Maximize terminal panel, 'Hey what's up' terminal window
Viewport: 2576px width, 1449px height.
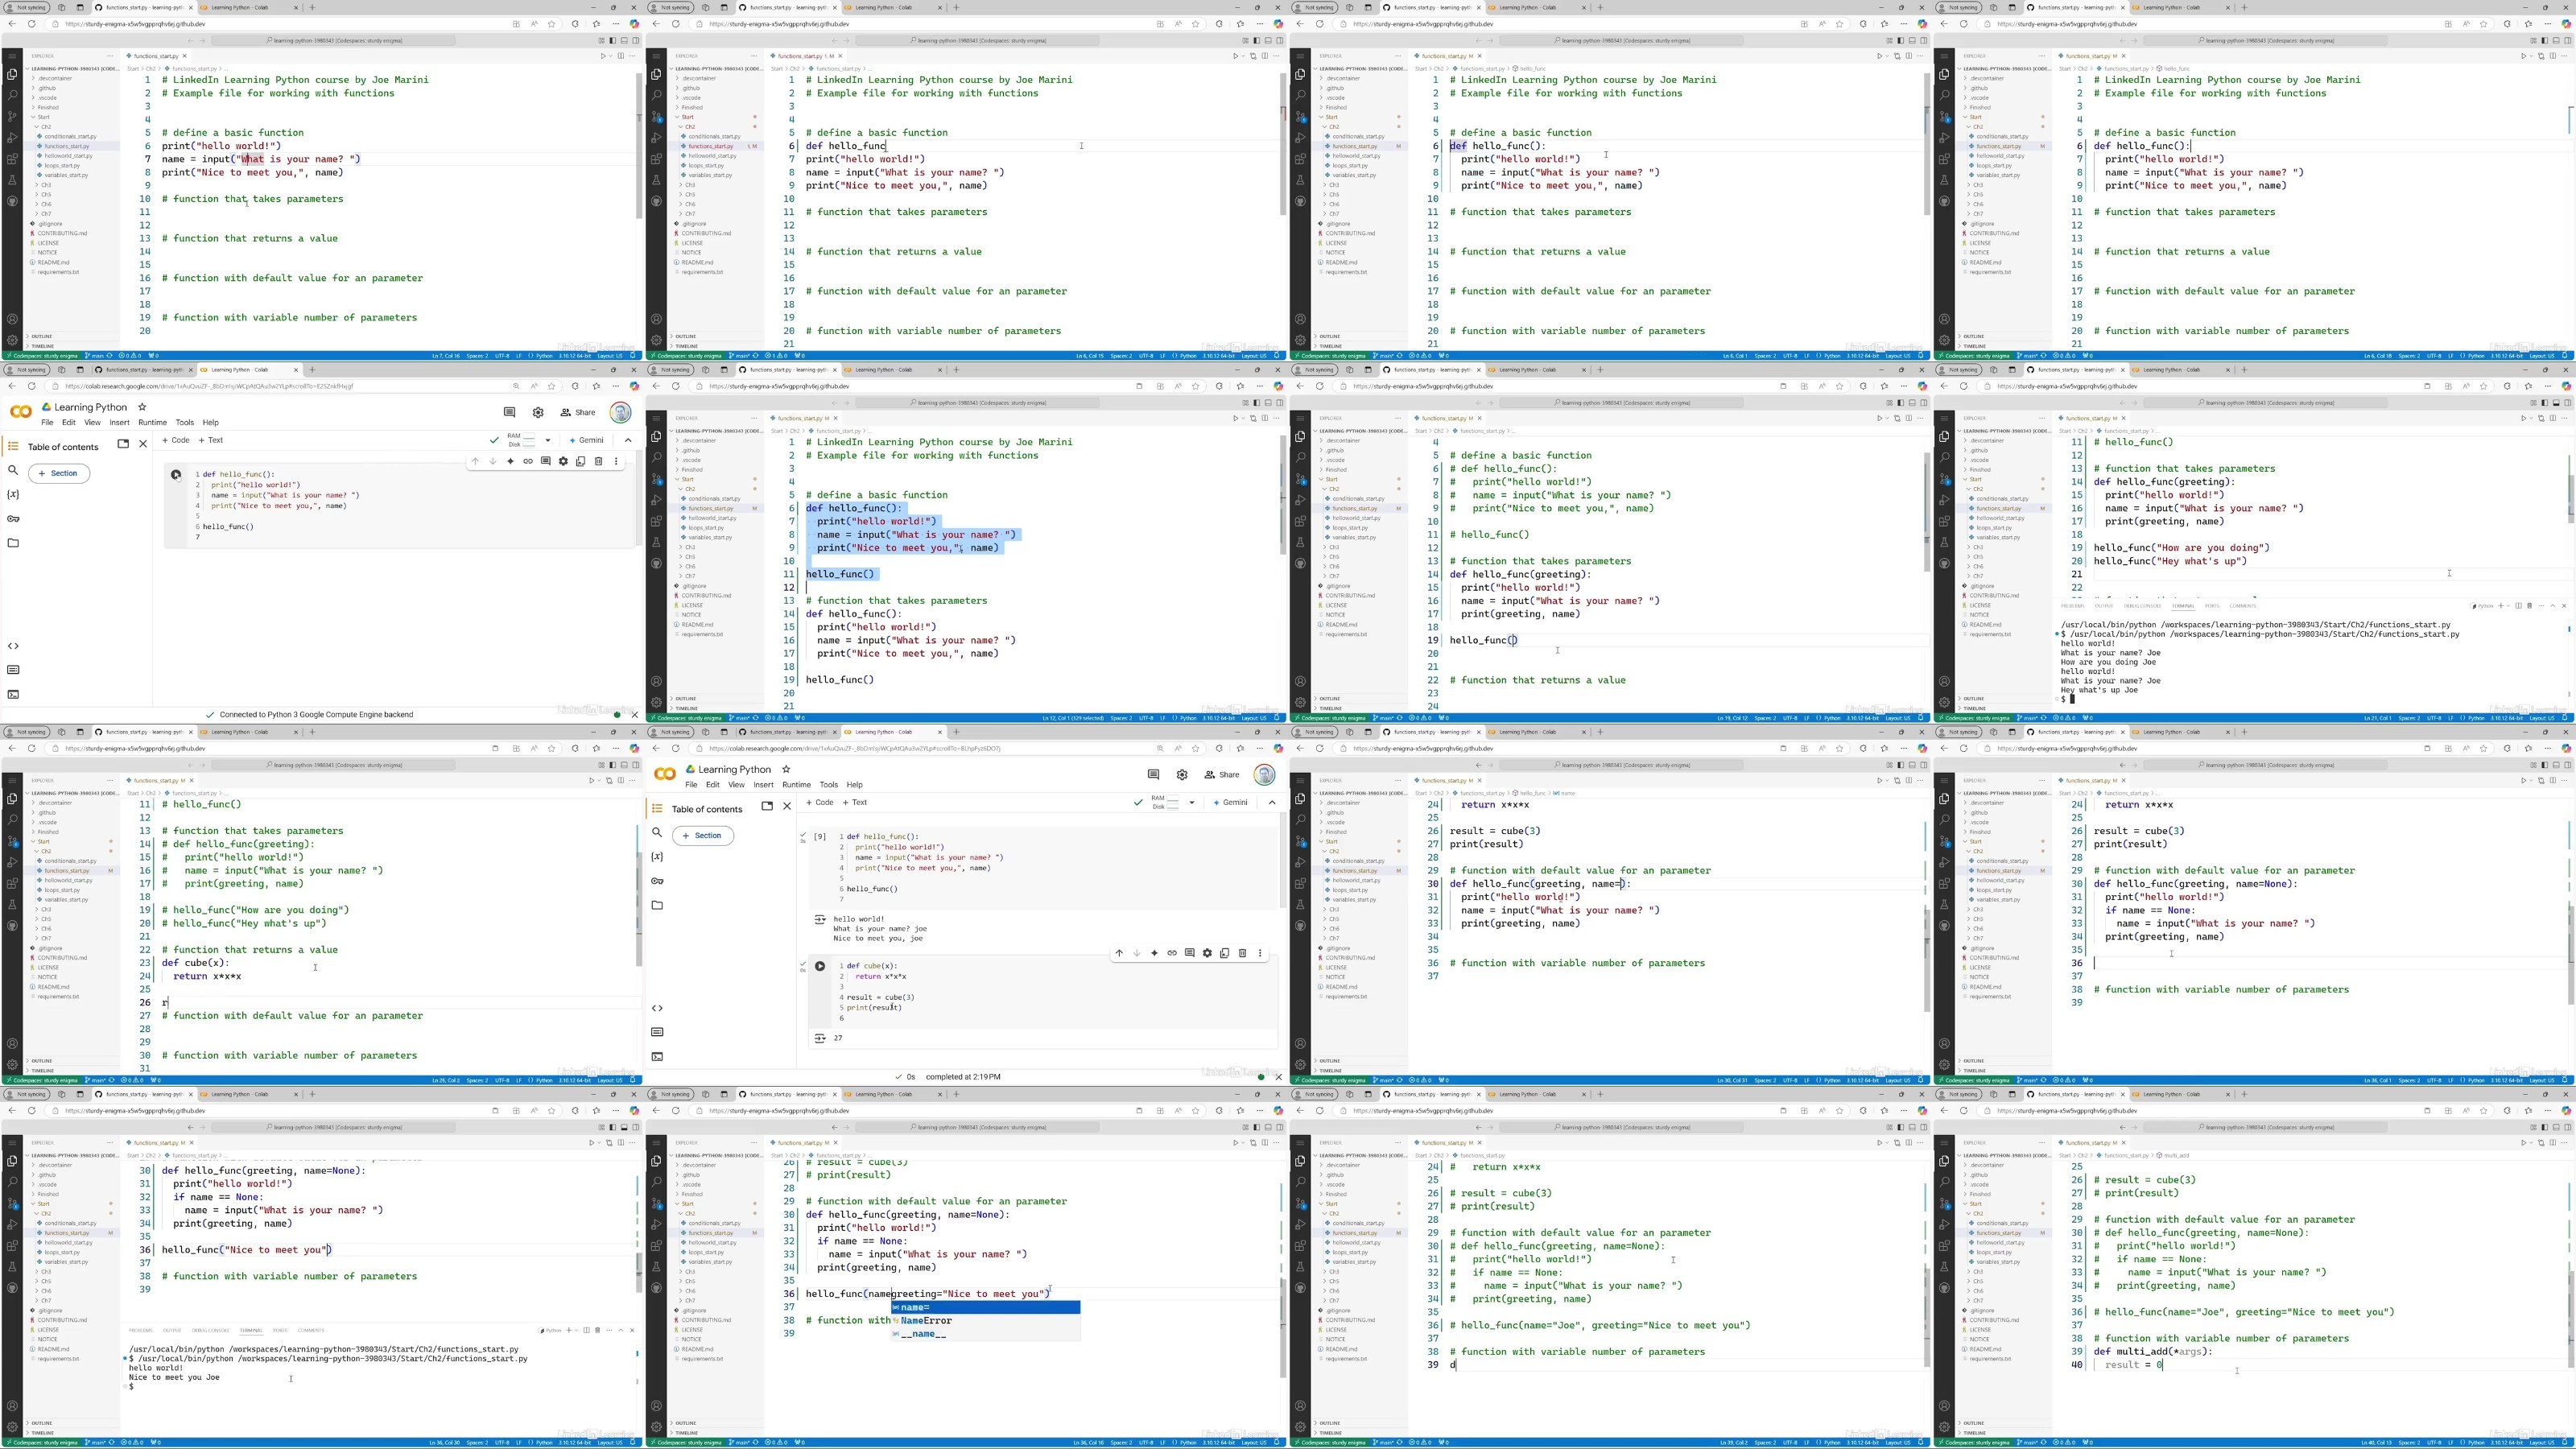(x=2553, y=605)
